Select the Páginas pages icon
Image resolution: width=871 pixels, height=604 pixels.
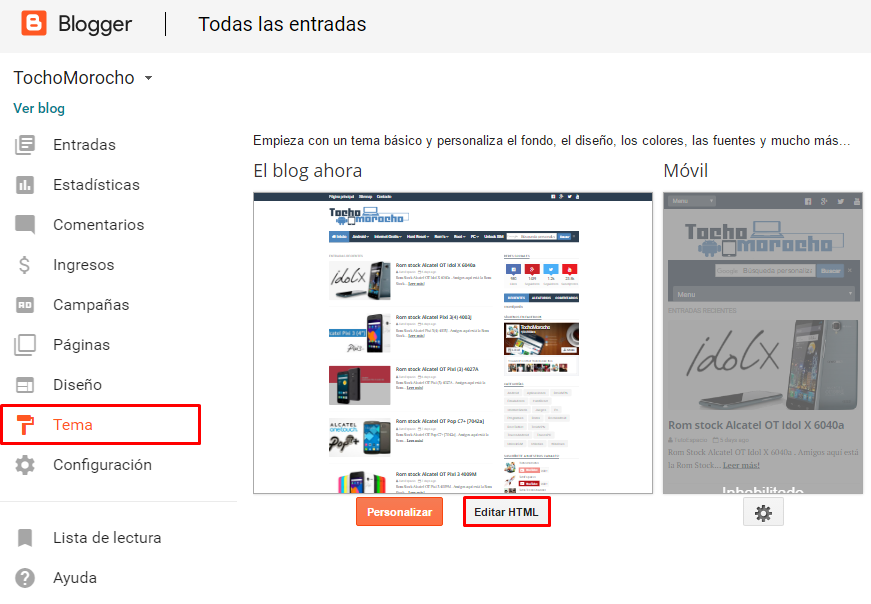pos(25,345)
